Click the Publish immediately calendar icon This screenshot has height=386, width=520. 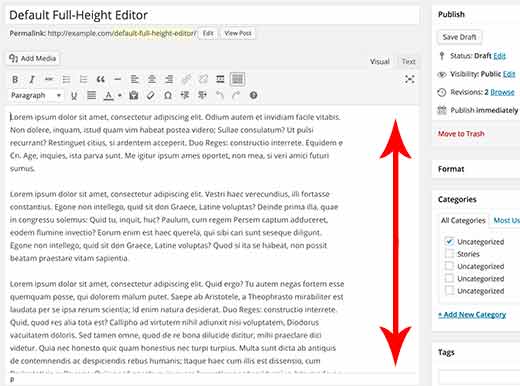coord(442,110)
